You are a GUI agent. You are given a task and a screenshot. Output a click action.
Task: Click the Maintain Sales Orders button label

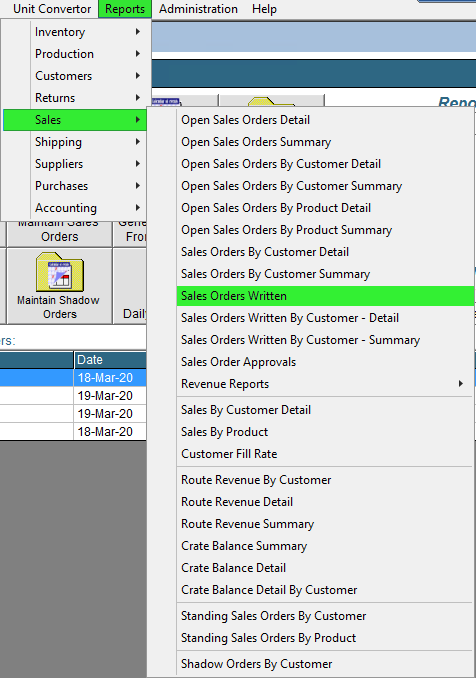pos(59,232)
